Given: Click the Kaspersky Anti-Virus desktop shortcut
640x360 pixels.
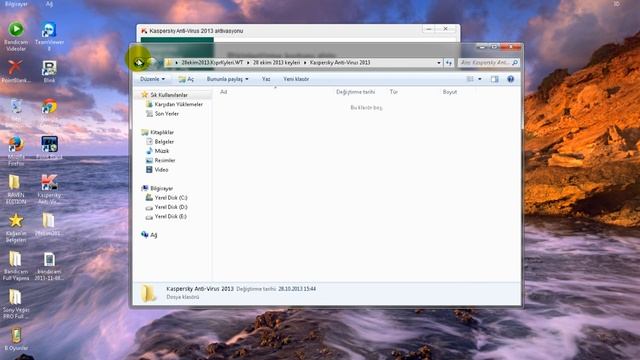Looking at the screenshot, I should 49,189.
